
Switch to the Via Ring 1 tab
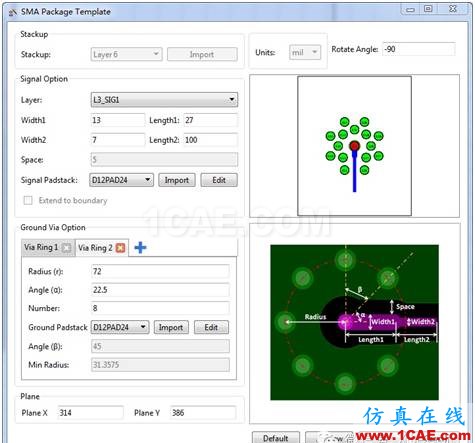(x=41, y=248)
